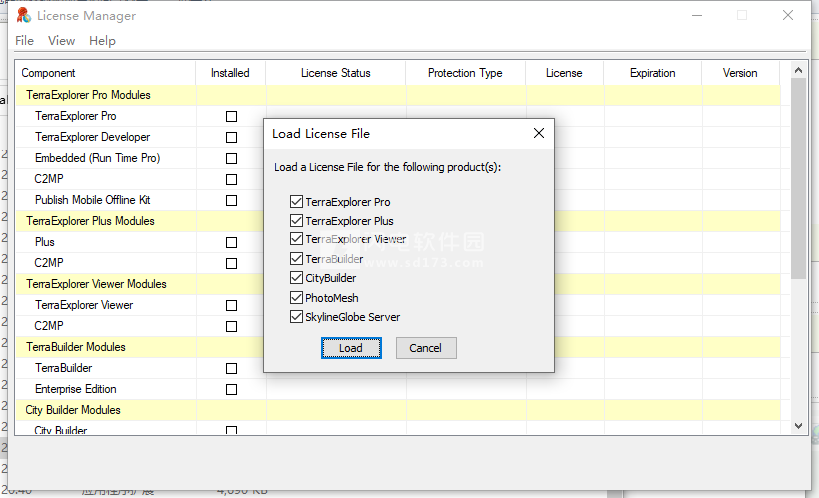Viewport: 819px width, 498px height.
Task: Uncheck CityBuilder in the dialog
Action: tap(296, 277)
